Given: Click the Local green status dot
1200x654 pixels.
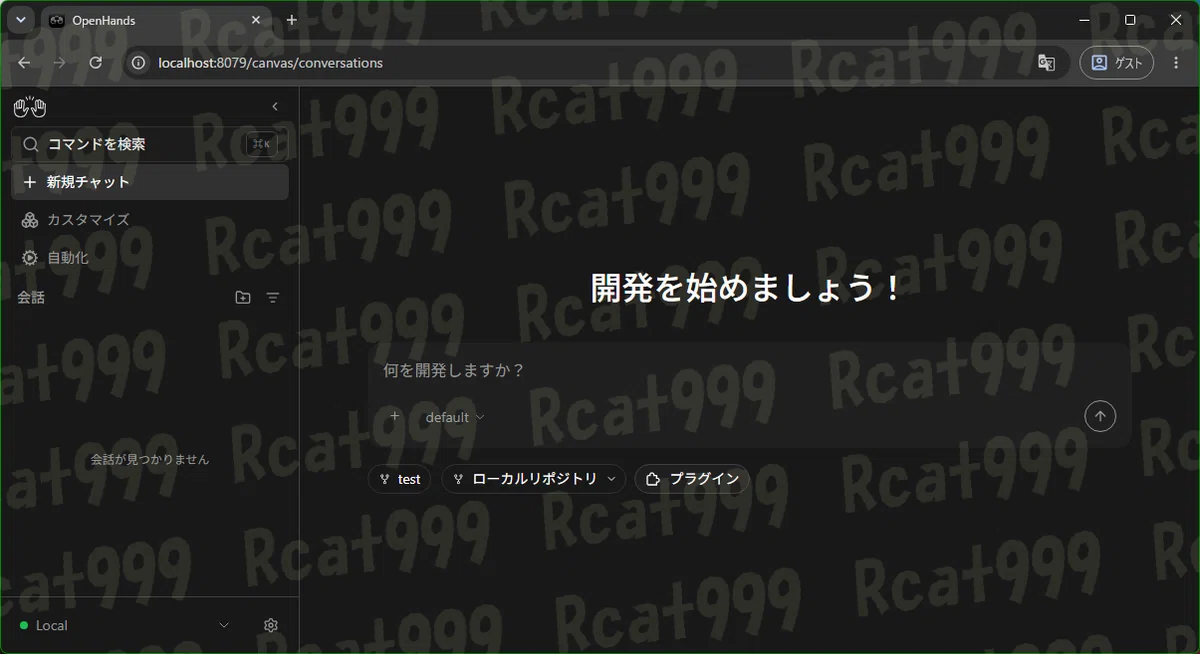Looking at the screenshot, I should coord(24,626).
